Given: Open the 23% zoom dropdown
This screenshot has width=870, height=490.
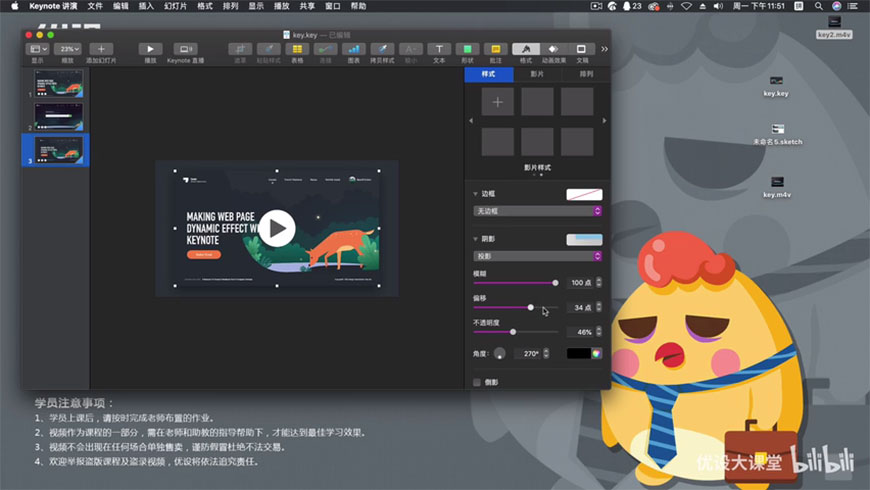Looking at the screenshot, I should coord(68,49).
